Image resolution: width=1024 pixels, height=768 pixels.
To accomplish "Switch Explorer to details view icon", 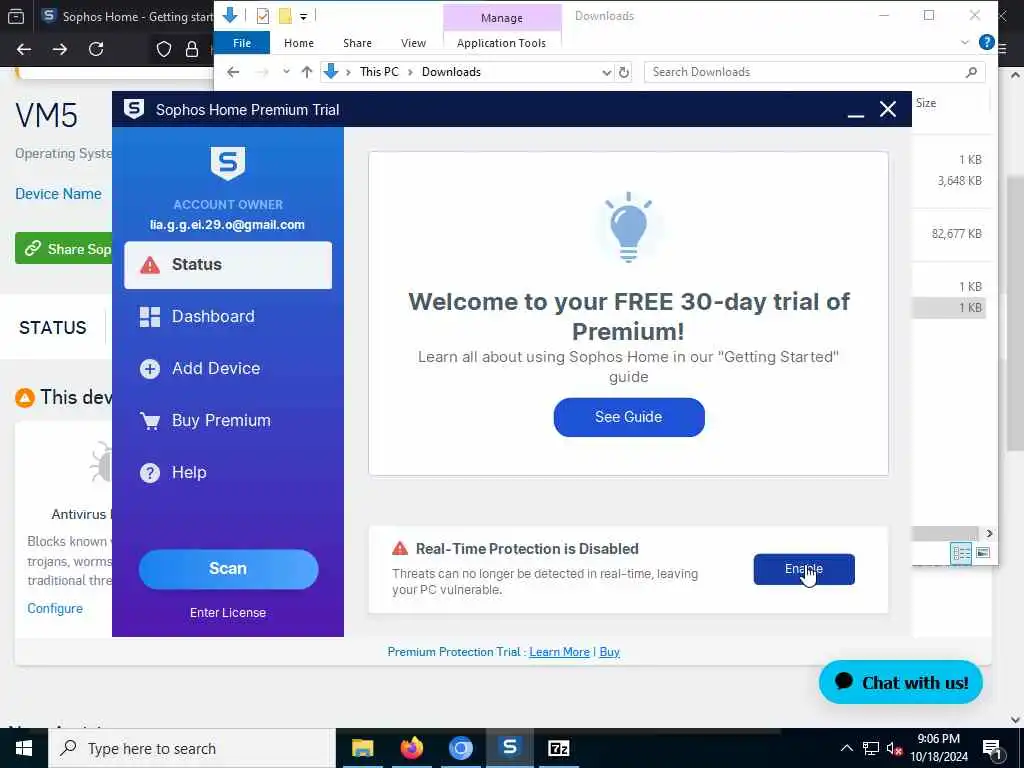I will [x=961, y=553].
